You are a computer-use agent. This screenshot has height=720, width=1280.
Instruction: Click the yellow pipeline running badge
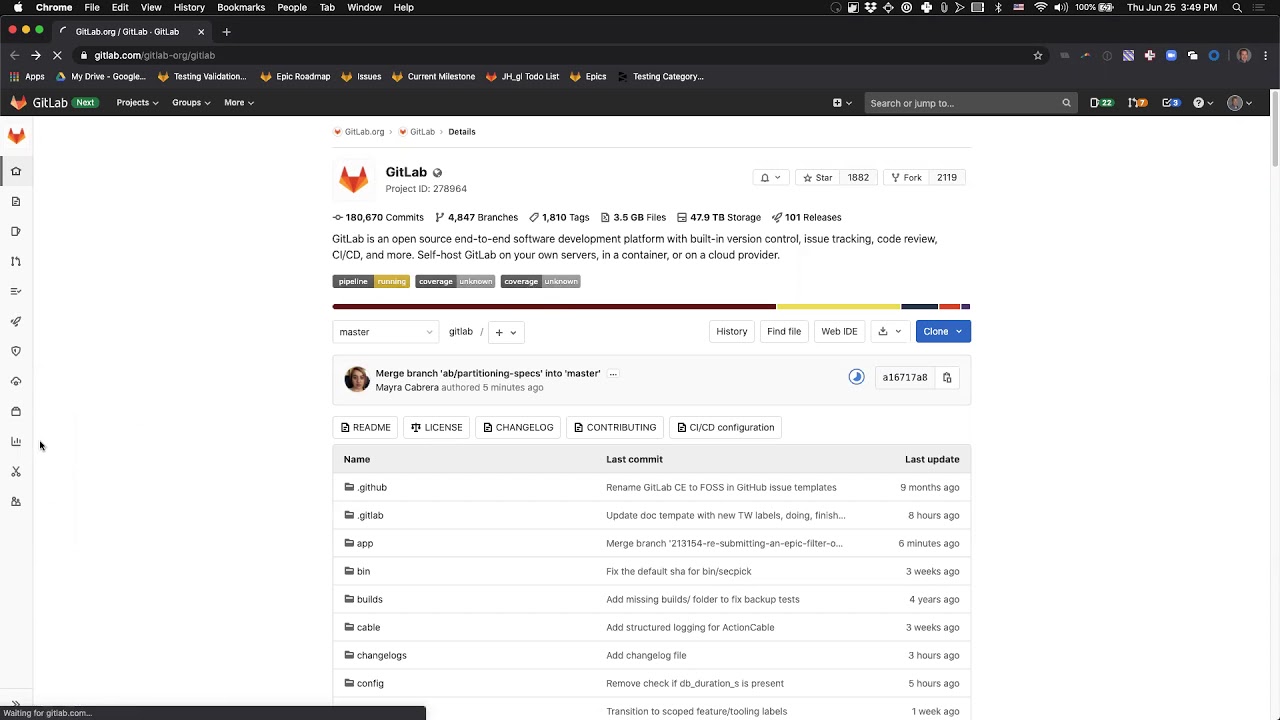371,281
